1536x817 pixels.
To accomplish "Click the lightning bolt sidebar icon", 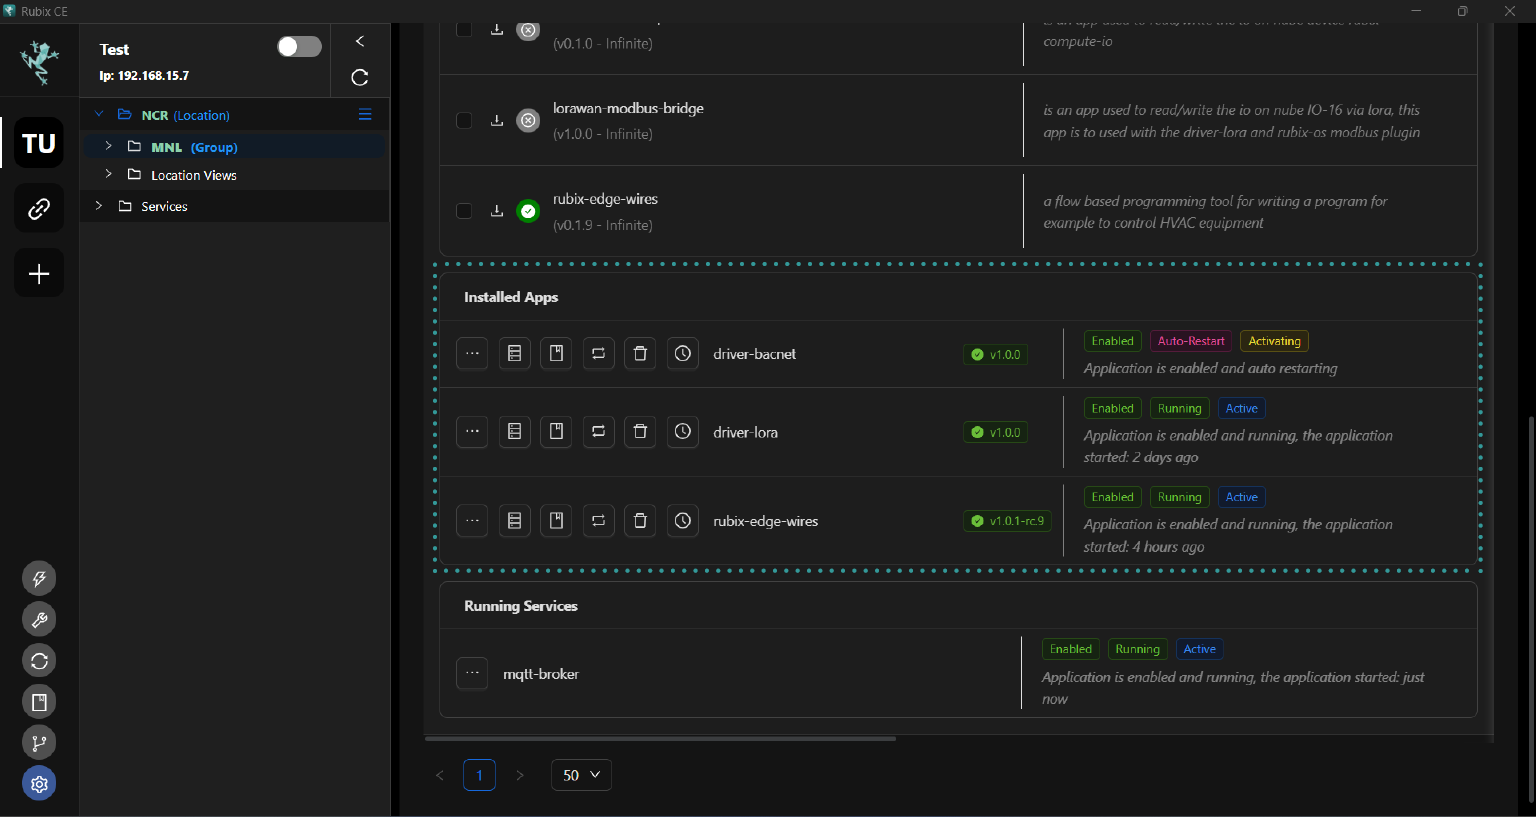I will pos(39,578).
